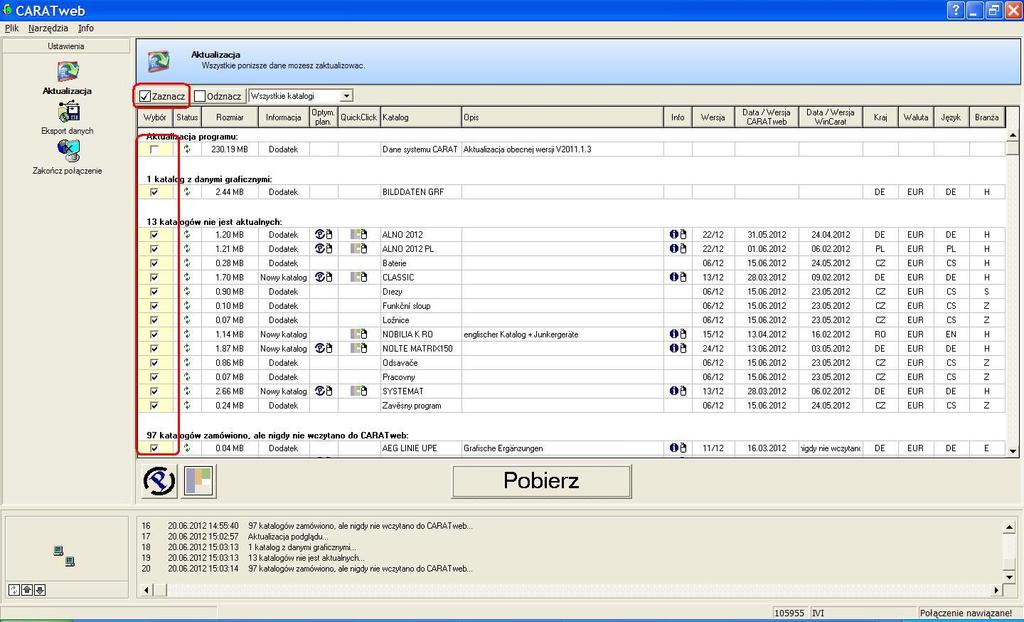This screenshot has width=1024, height=622.
Task: Click the Zakończ połączenie icon
Action: 67,151
